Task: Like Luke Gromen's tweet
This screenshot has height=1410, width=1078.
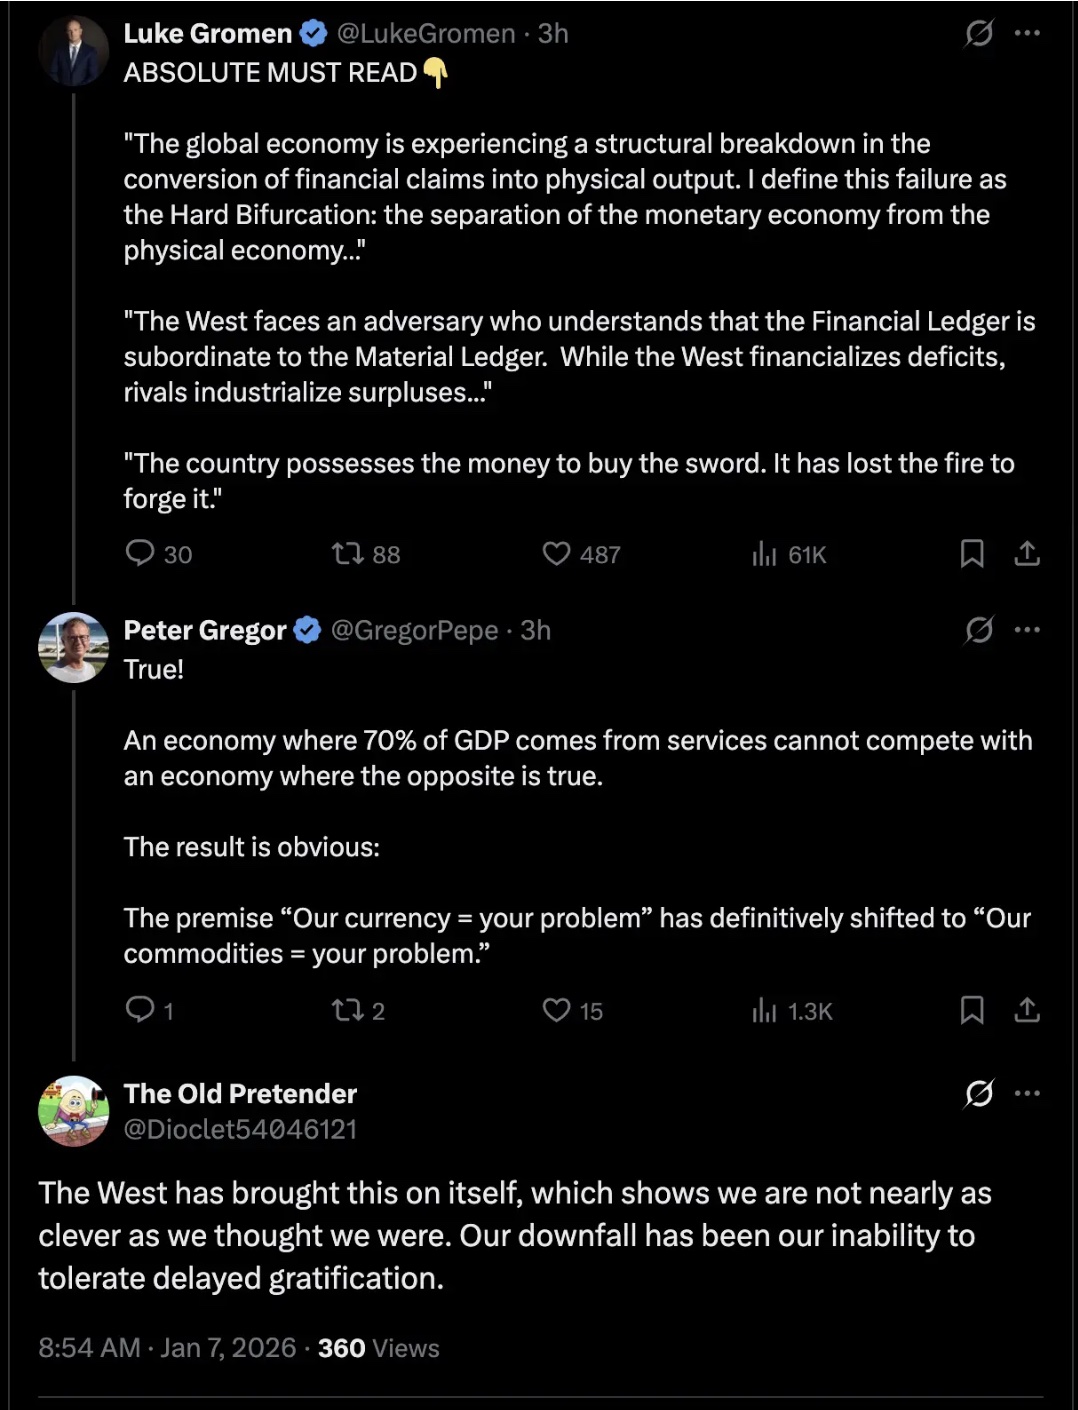Action: pos(556,553)
